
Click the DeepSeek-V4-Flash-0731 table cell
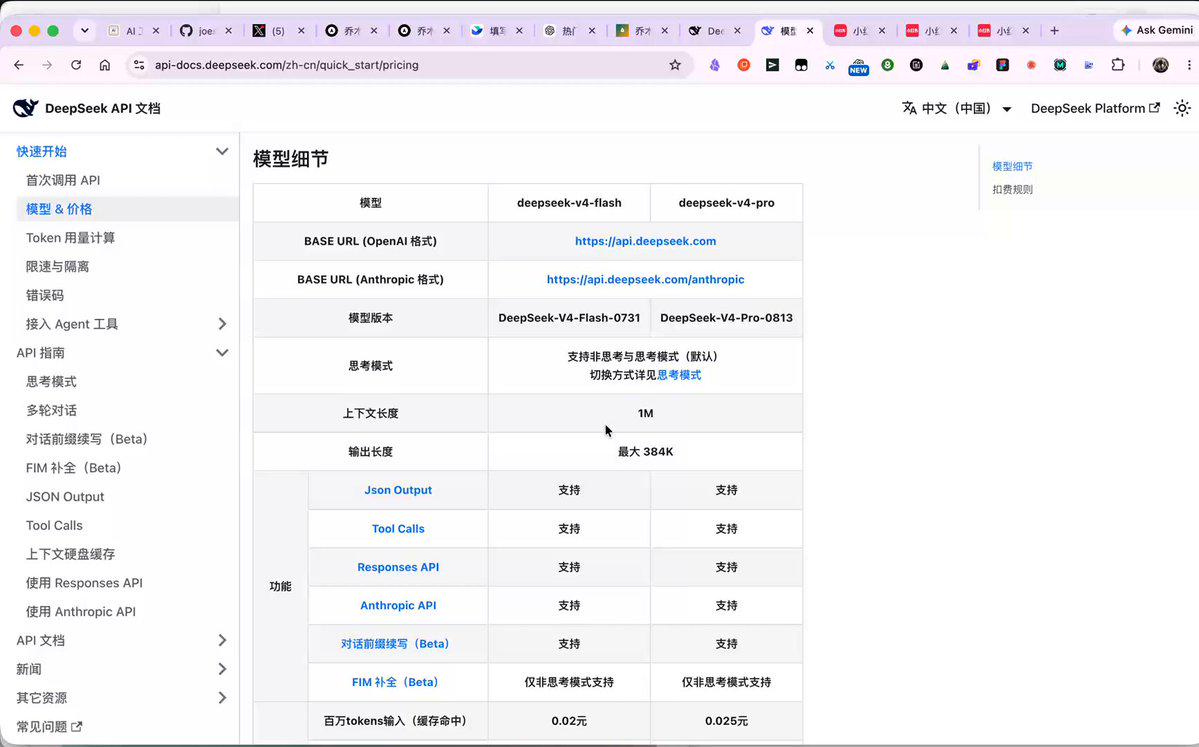pyautogui.click(x=569, y=317)
